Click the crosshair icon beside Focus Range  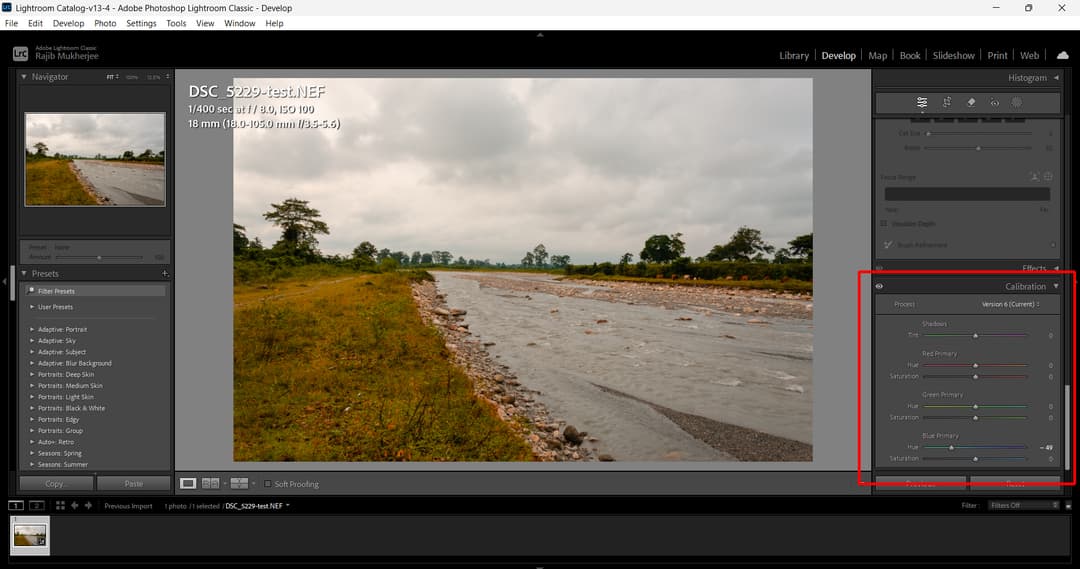tap(1048, 177)
